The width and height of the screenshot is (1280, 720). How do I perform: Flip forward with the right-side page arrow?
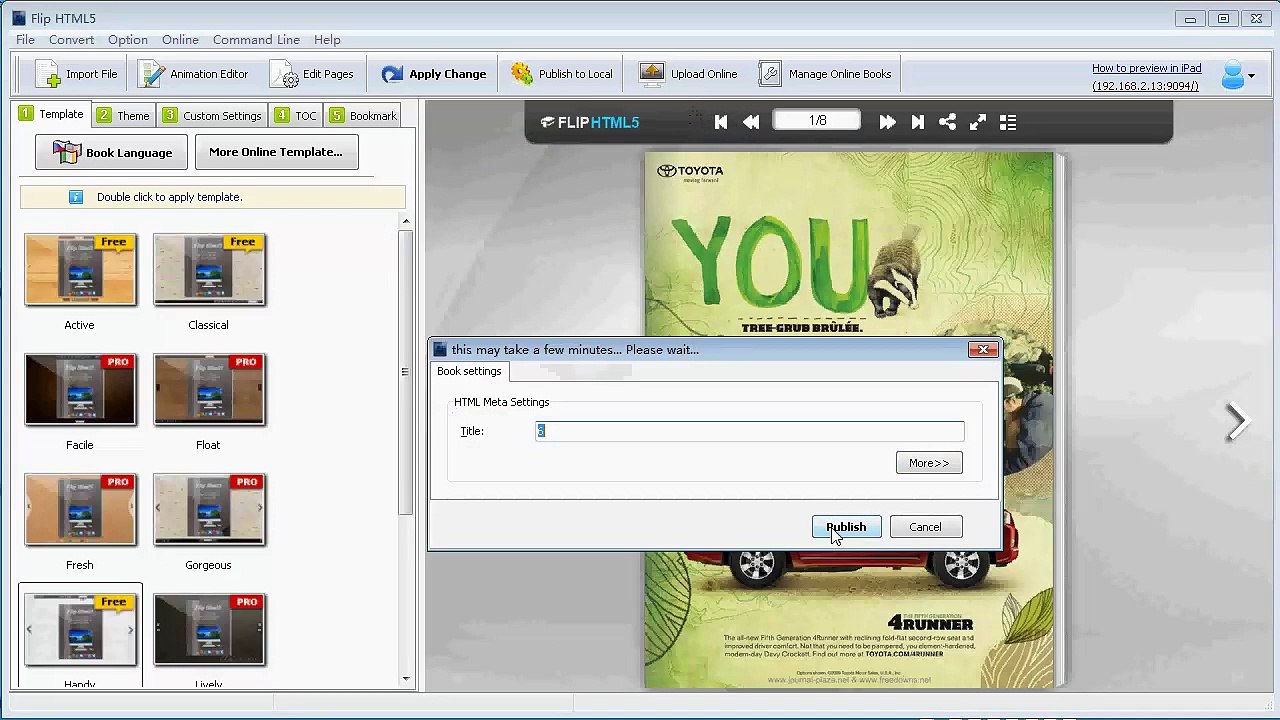tap(1238, 421)
